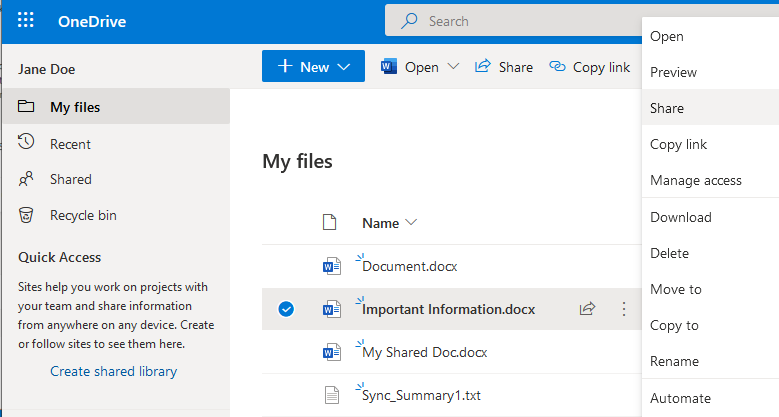Pick Delete in the context menu
Screen dimensions: 779x417
click(x=710, y=253)
